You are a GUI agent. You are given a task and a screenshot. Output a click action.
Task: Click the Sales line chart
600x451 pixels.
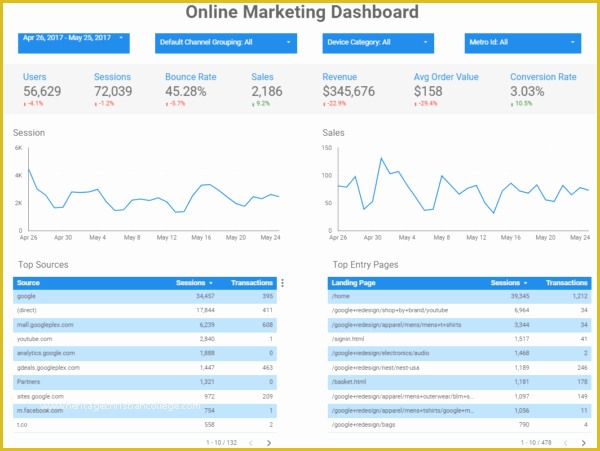457,193
